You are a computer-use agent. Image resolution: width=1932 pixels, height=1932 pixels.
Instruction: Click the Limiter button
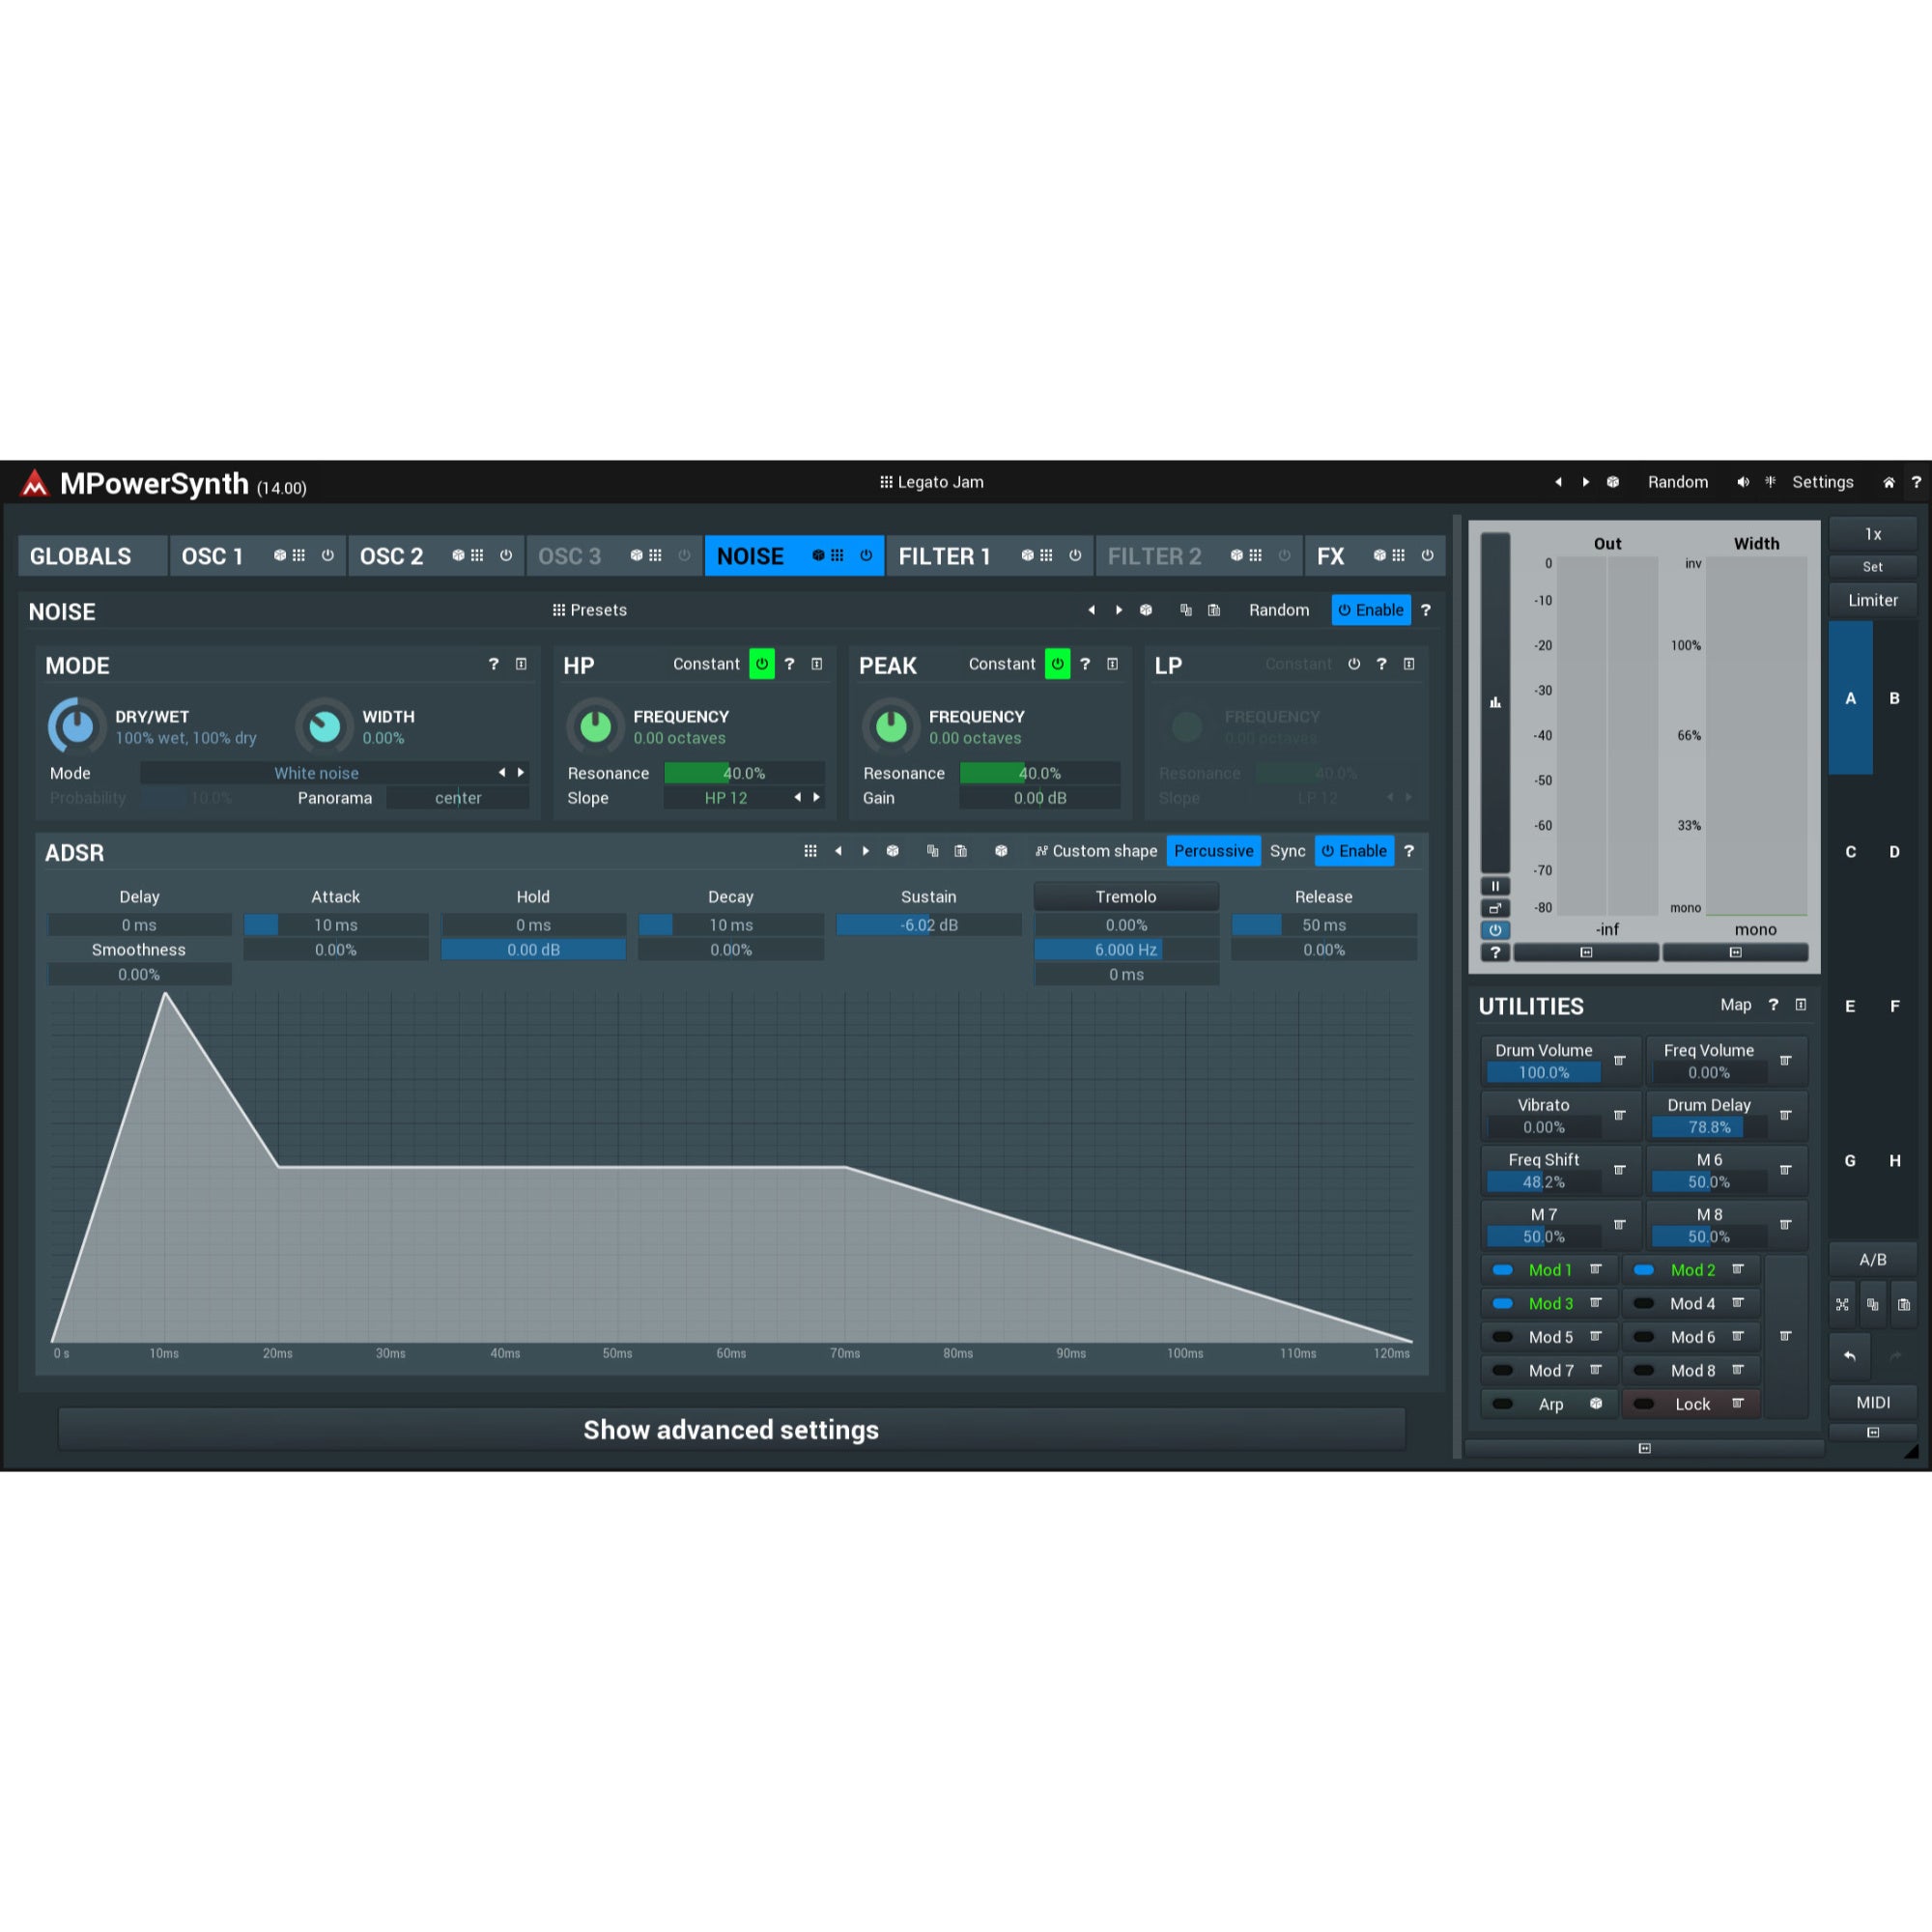point(1872,600)
